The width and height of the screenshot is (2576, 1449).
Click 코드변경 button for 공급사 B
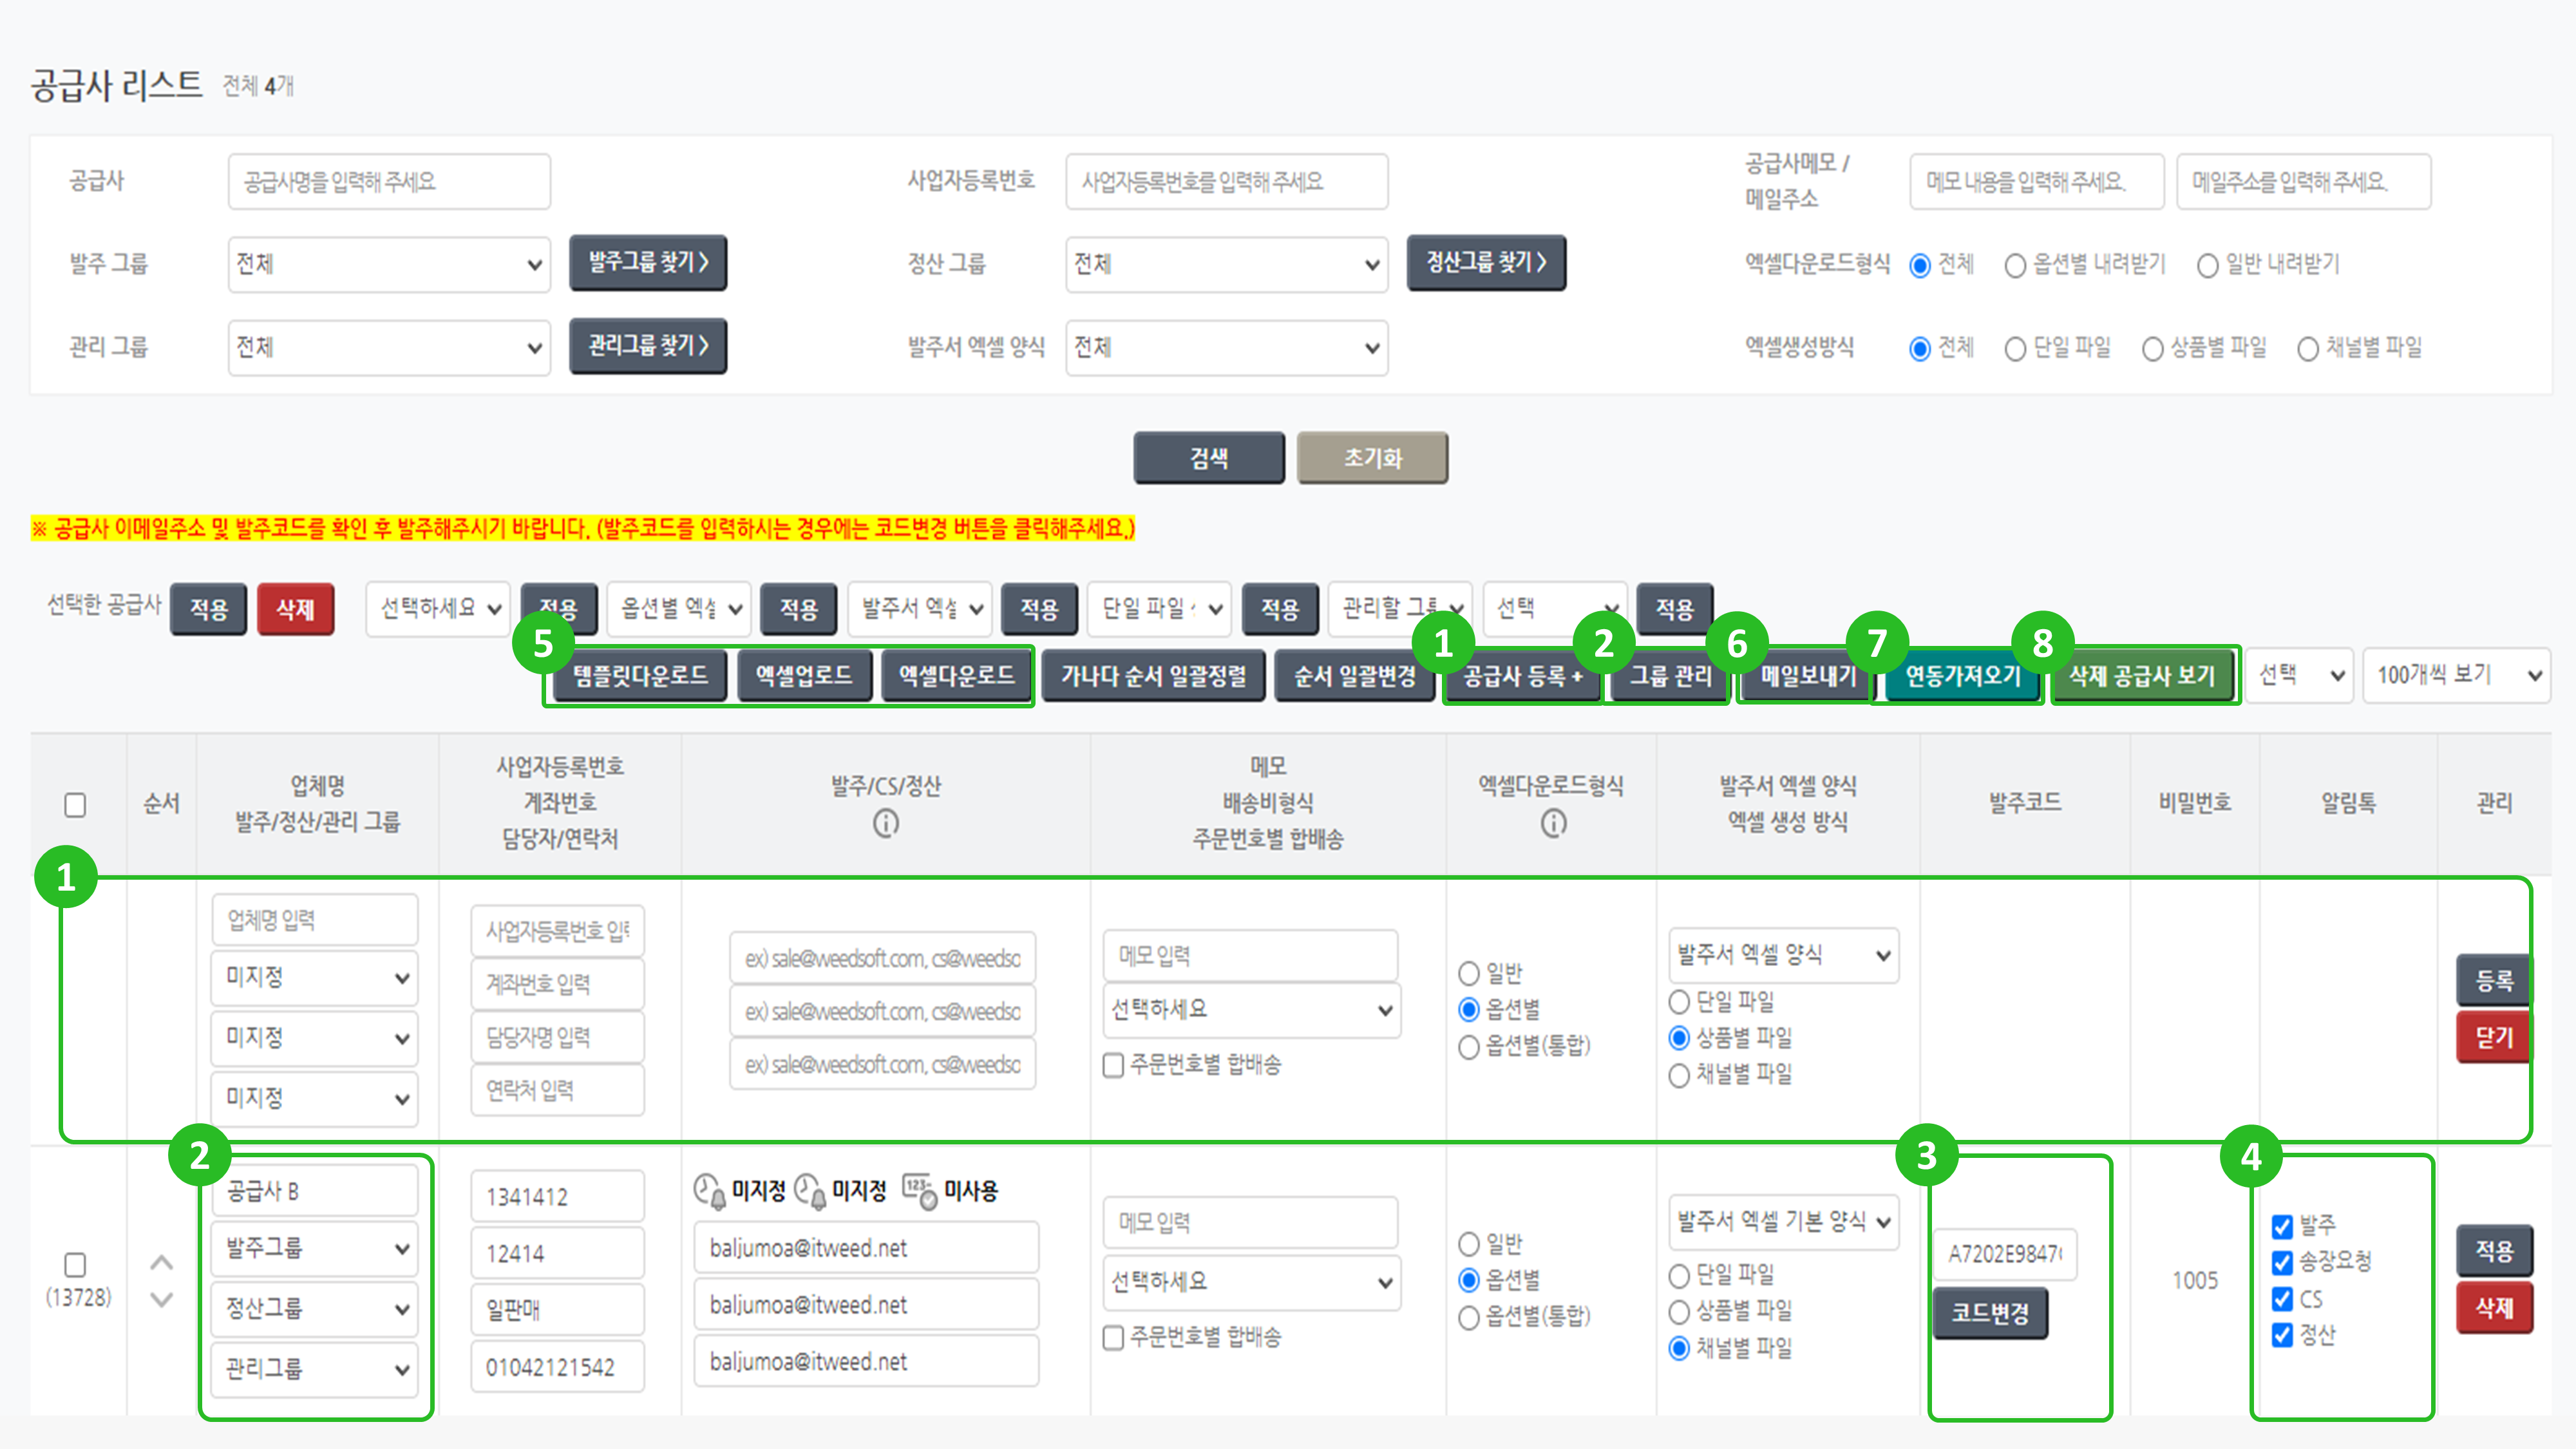1989,1312
